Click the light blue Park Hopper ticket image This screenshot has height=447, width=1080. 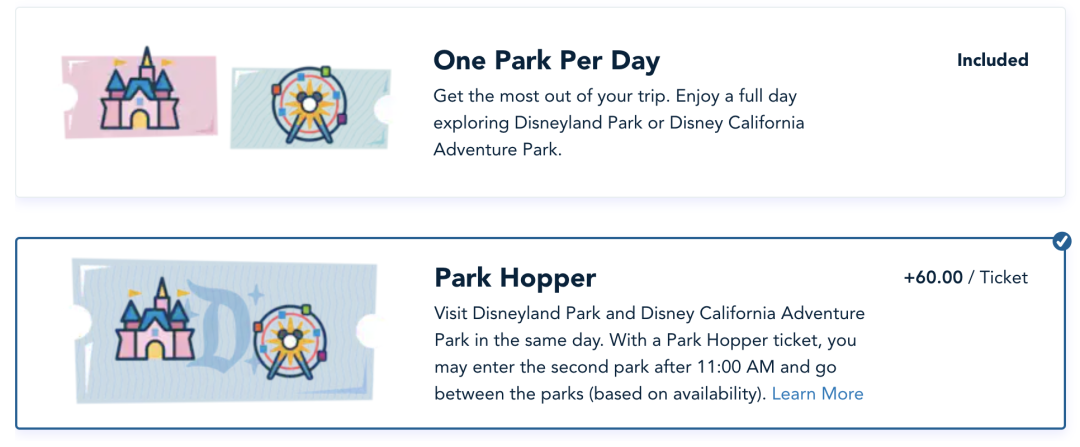pyautogui.click(x=224, y=331)
